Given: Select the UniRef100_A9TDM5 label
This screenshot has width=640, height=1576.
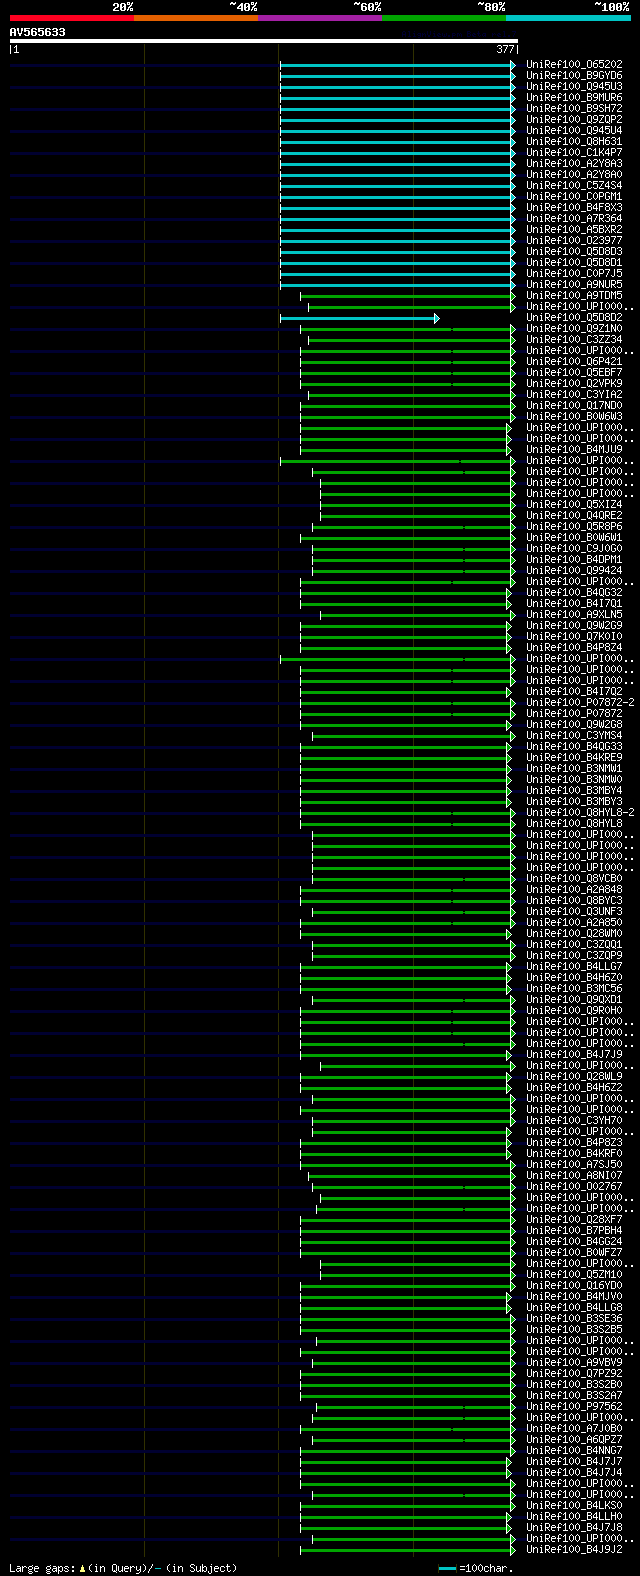Looking at the screenshot, I should point(574,296).
